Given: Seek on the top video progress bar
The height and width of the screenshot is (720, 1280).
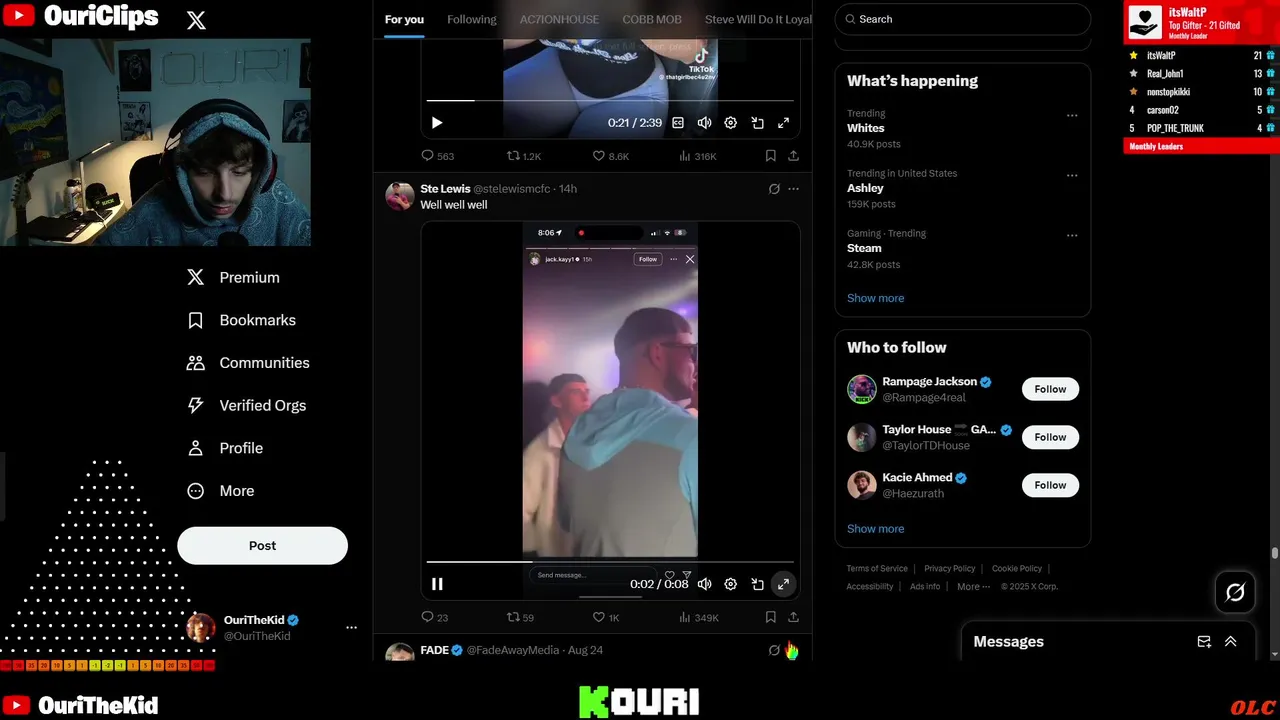Looking at the screenshot, I should pos(610,101).
